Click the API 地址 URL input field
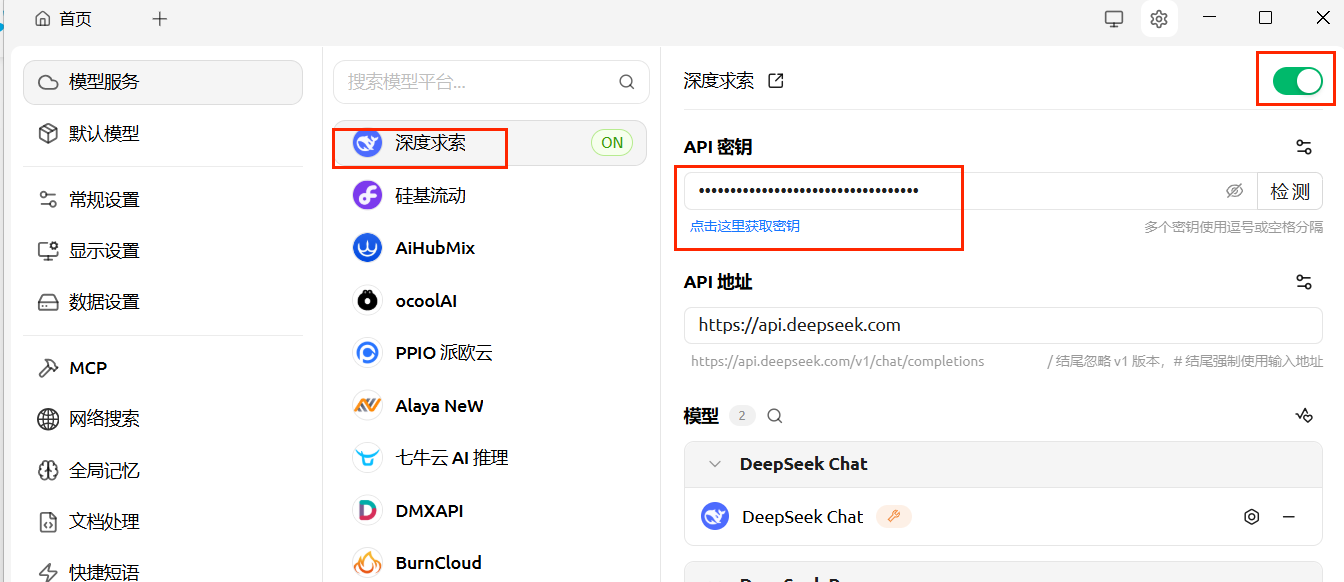Image resolution: width=1344 pixels, height=582 pixels. [1003, 325]
